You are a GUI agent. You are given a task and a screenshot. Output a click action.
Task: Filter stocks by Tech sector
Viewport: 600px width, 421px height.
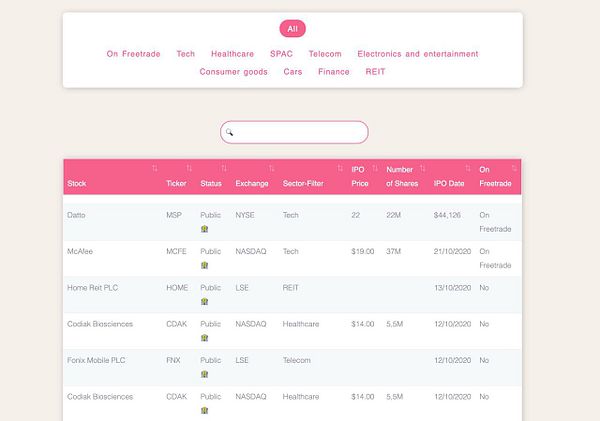[186, 54]
